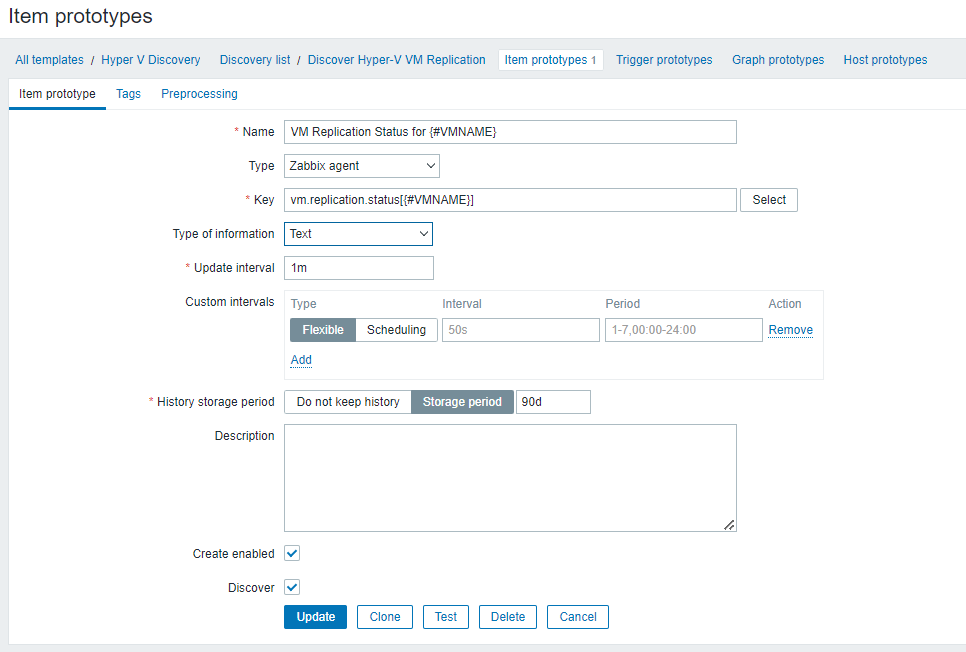Click the Test button
The width and height of the screenshot is (966, 652).
tap(446, 617)
